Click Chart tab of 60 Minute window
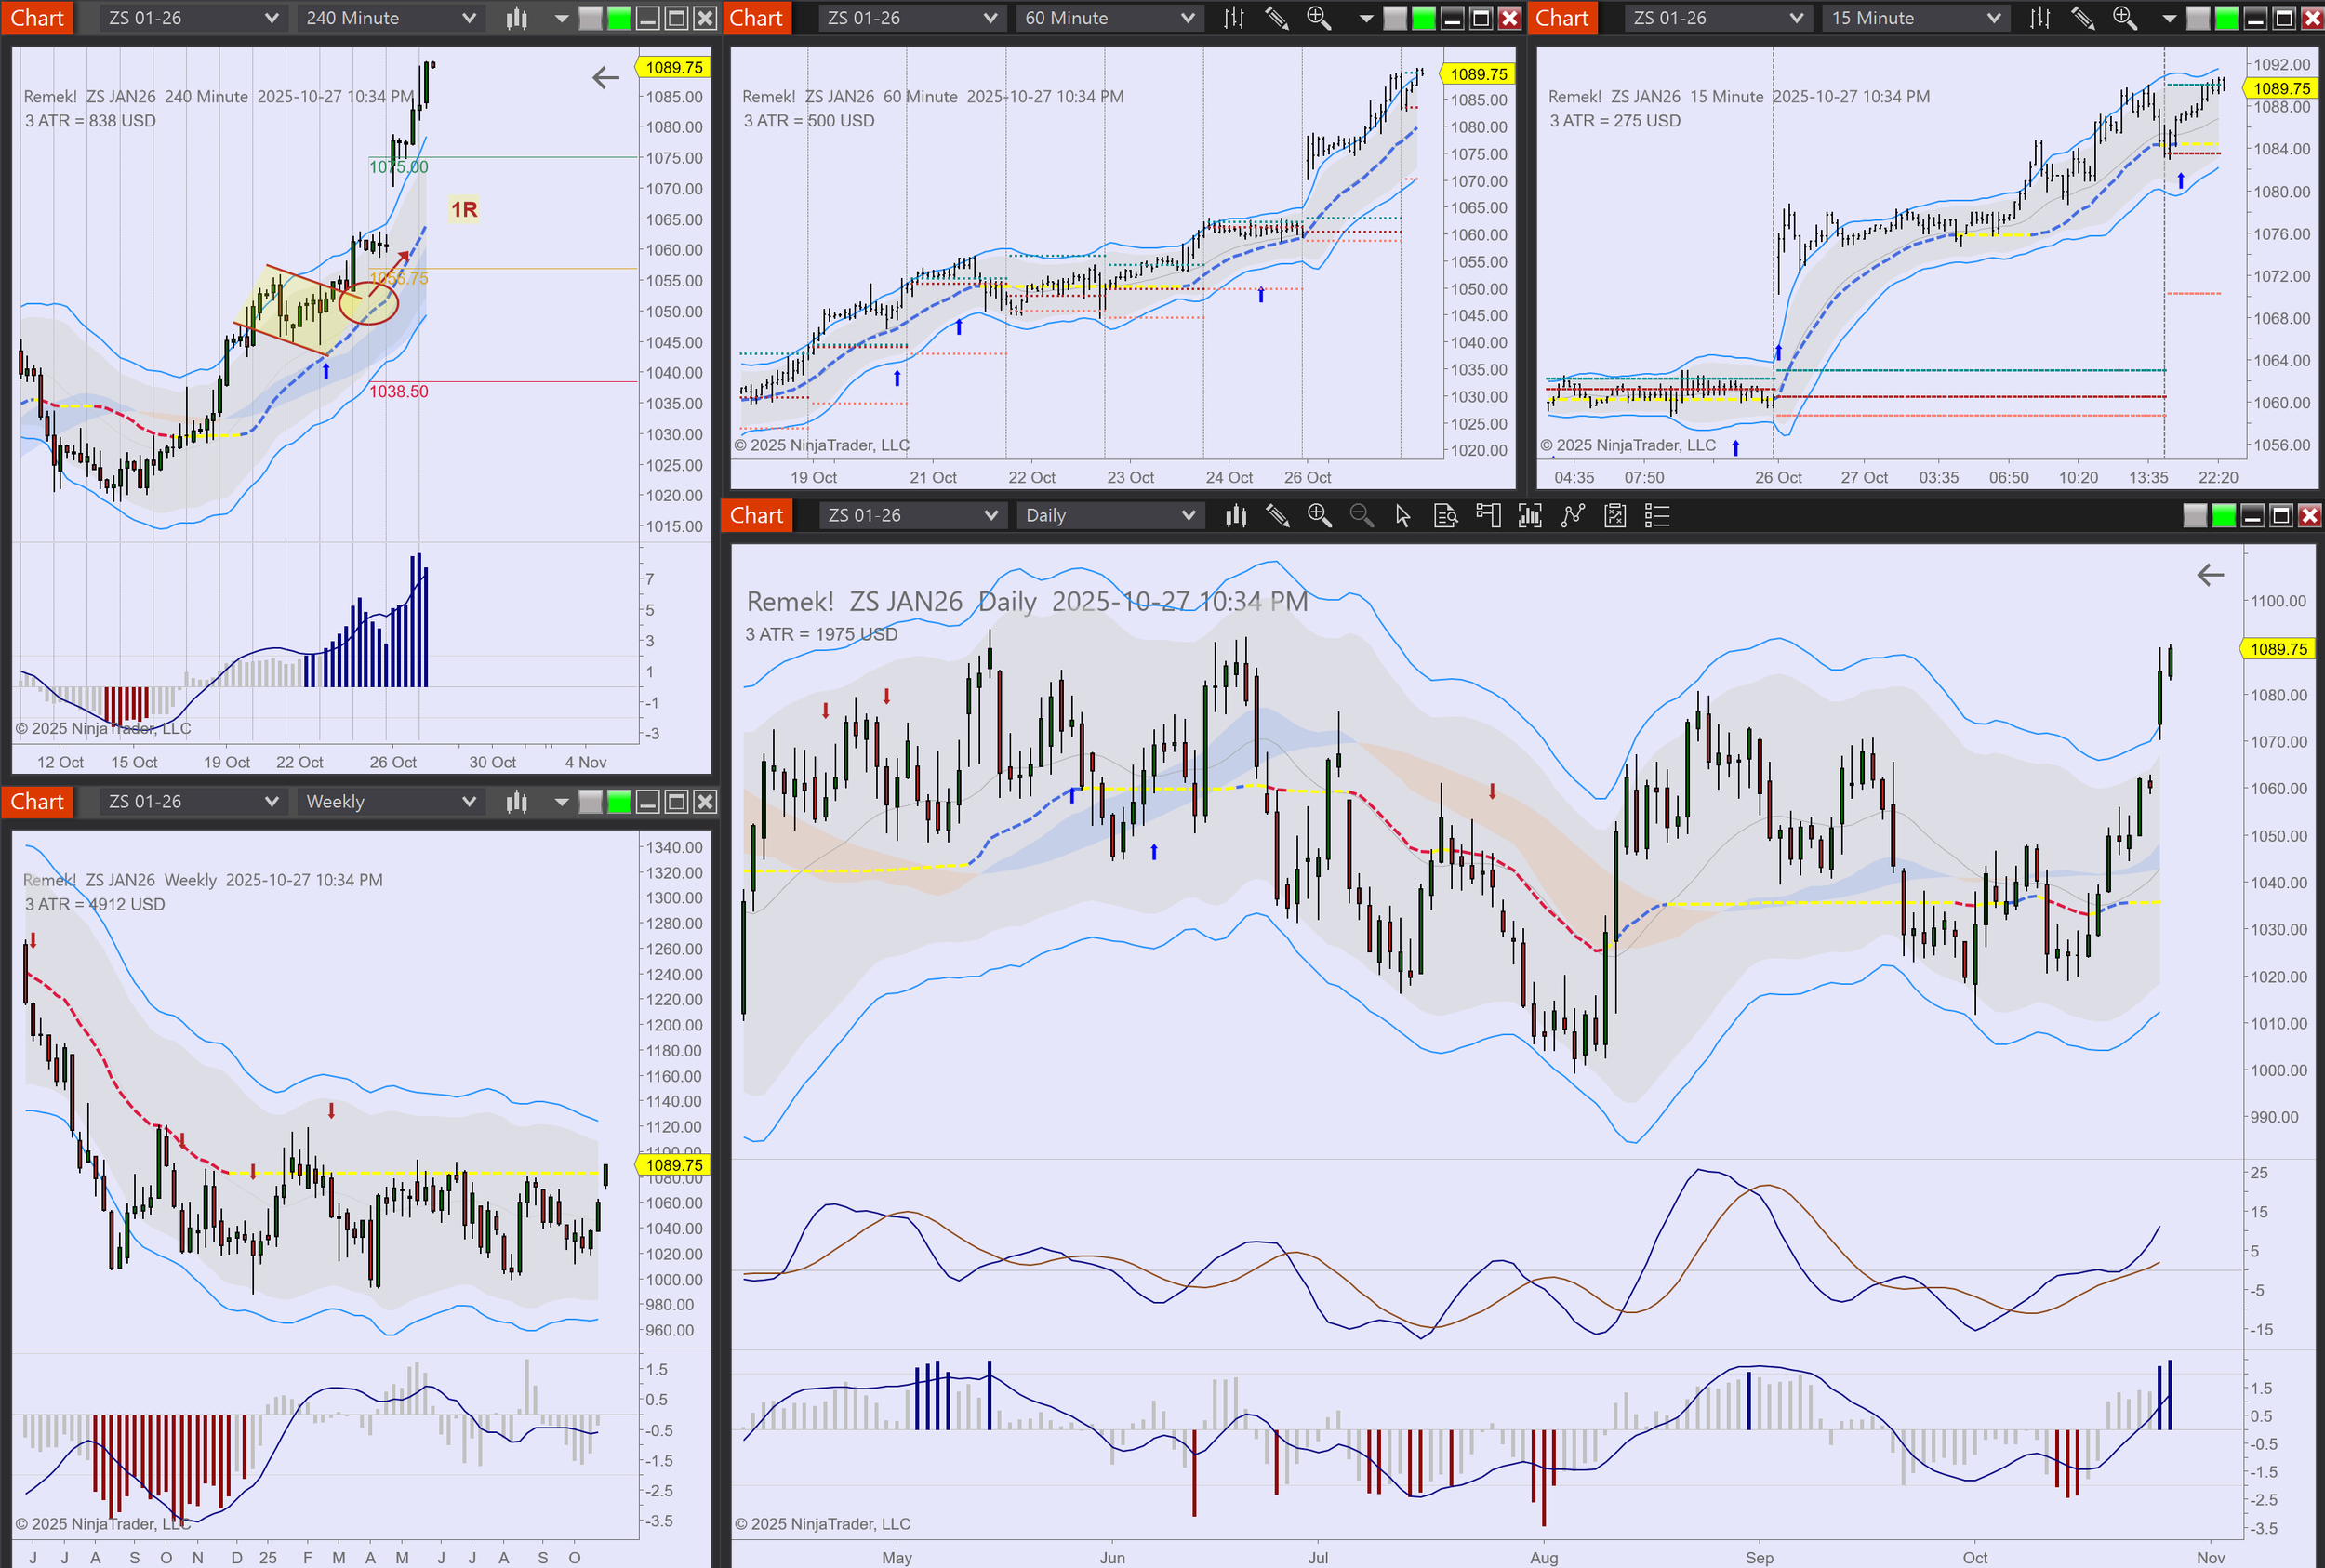Viewport: 2325px width, 1568px height. 756,18
